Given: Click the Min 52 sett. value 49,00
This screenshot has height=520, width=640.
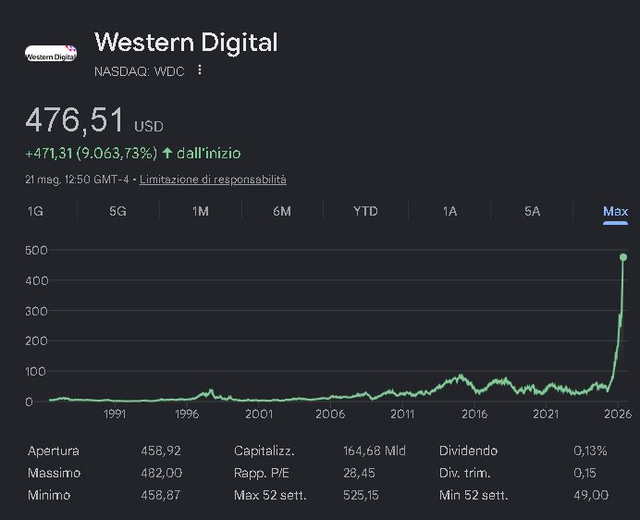Looking at the screenshot, I should [591, 495].
